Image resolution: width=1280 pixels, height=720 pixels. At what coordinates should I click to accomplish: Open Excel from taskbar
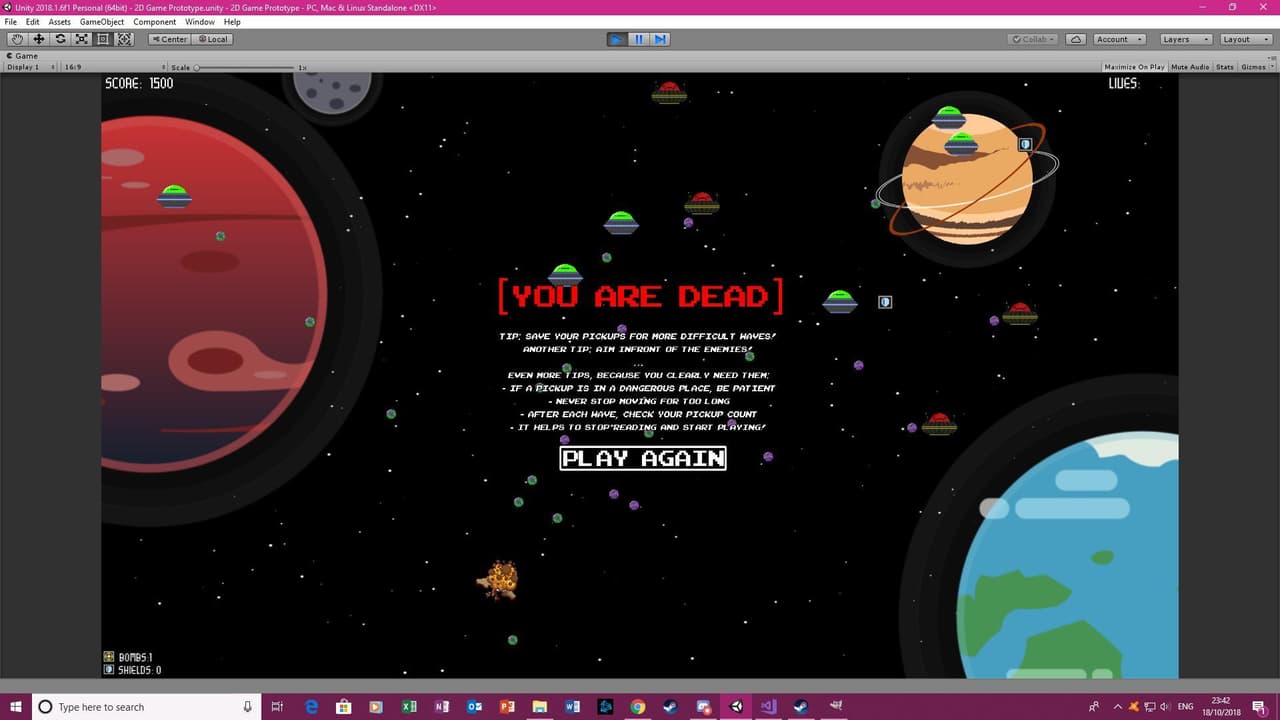click(409, 707)
